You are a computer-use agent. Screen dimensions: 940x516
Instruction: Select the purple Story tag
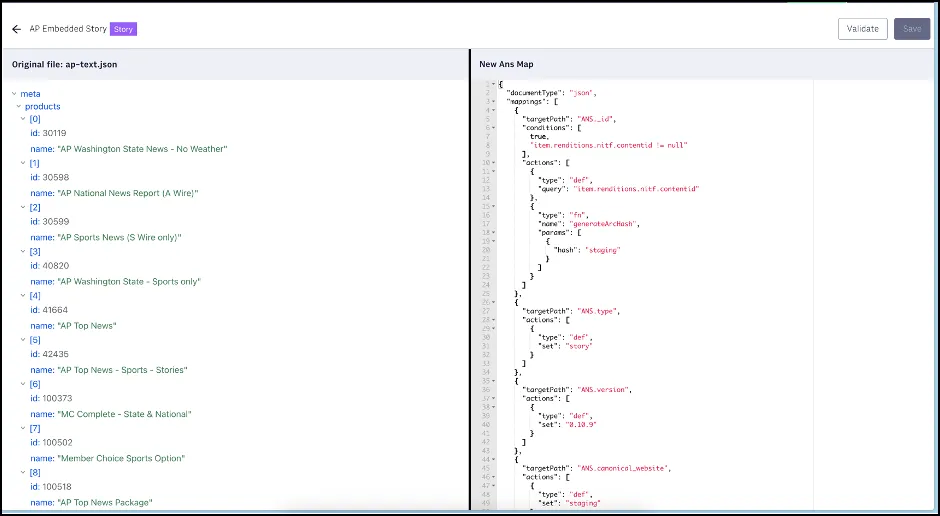point(123,29)
